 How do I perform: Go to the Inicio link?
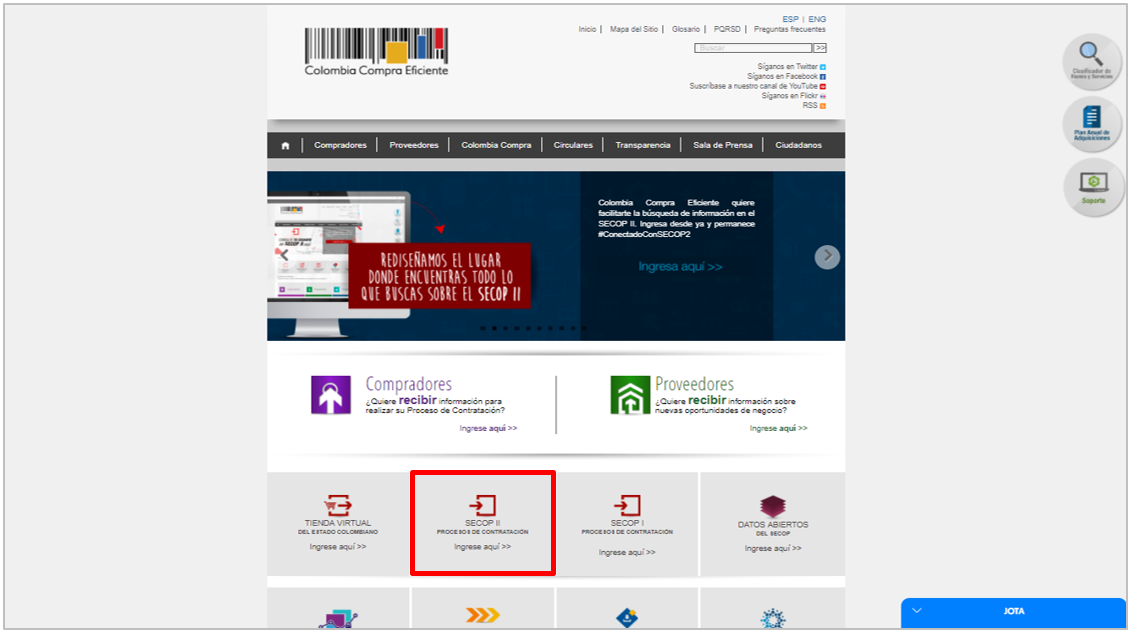pyautogui.click(x=587, y=30)
